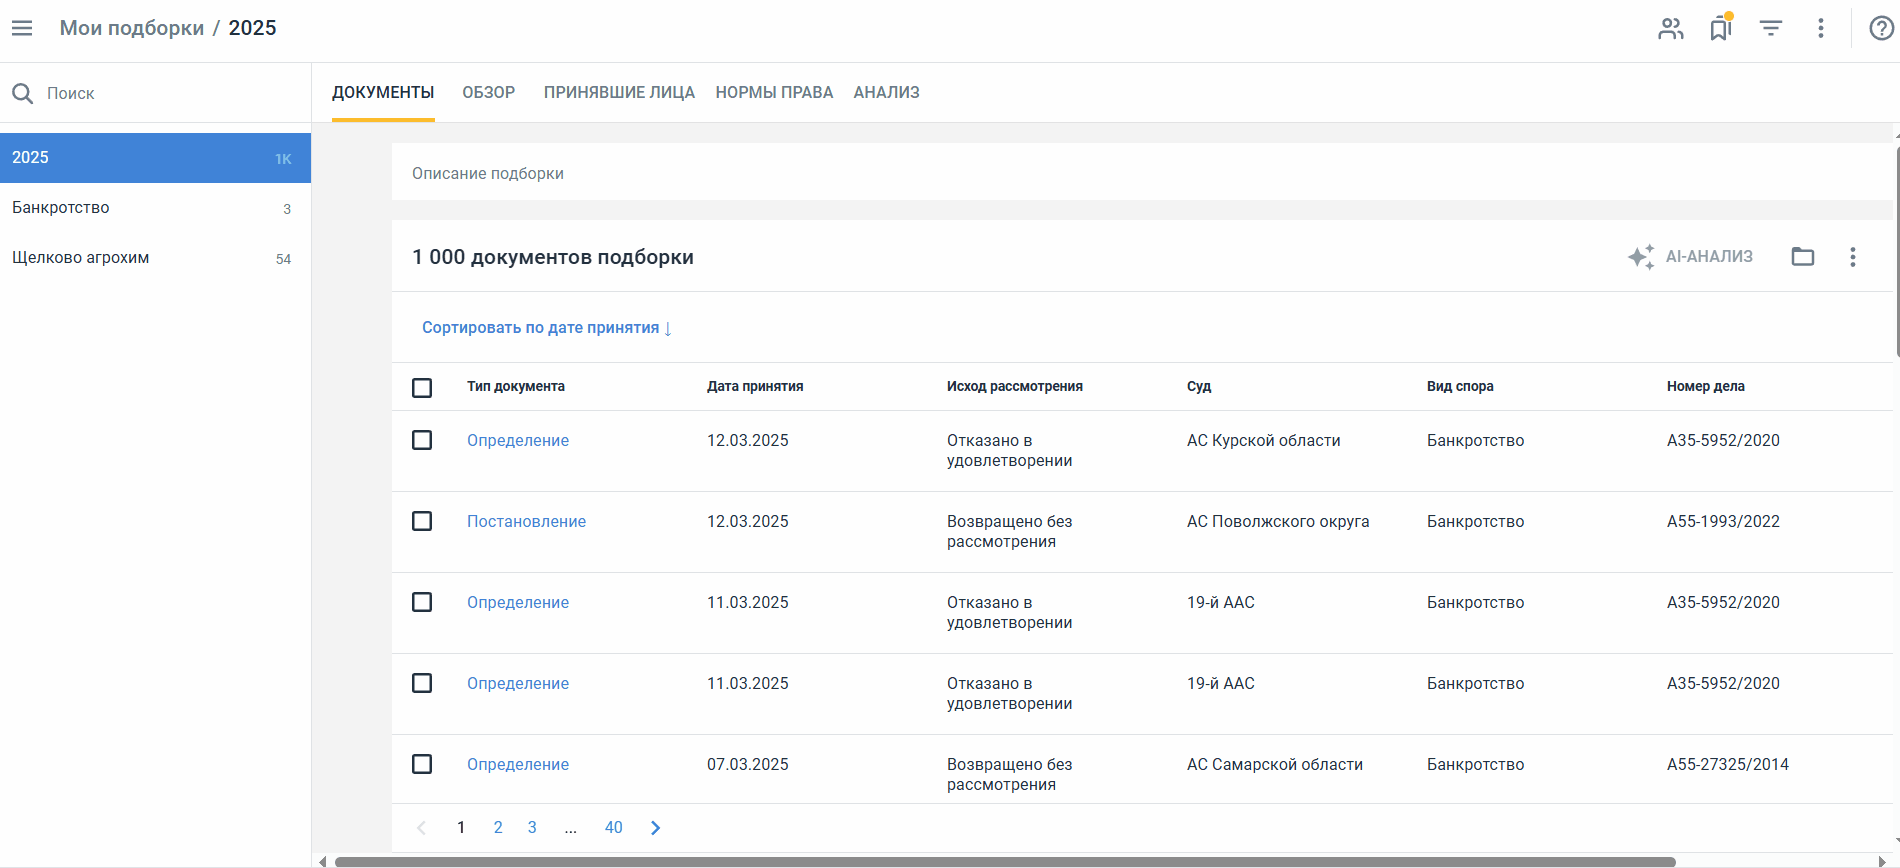
Task: Jump to page 40
Action: pyautogui.click(x=613, y=827)
